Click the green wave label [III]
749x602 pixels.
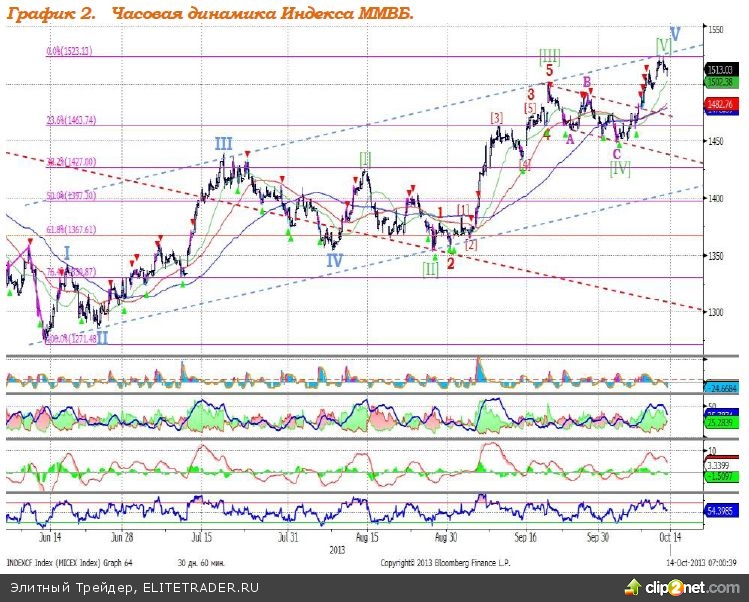click(549, 57)
